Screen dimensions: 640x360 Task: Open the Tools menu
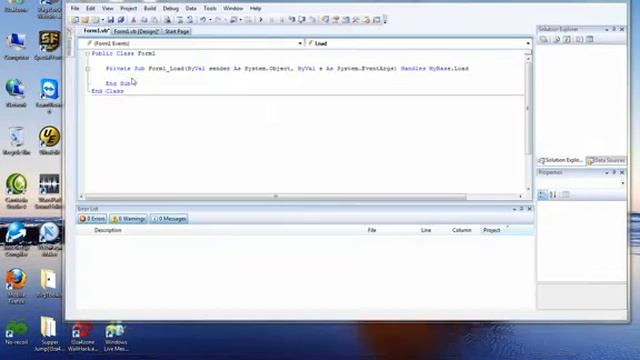tap(210, 8)
